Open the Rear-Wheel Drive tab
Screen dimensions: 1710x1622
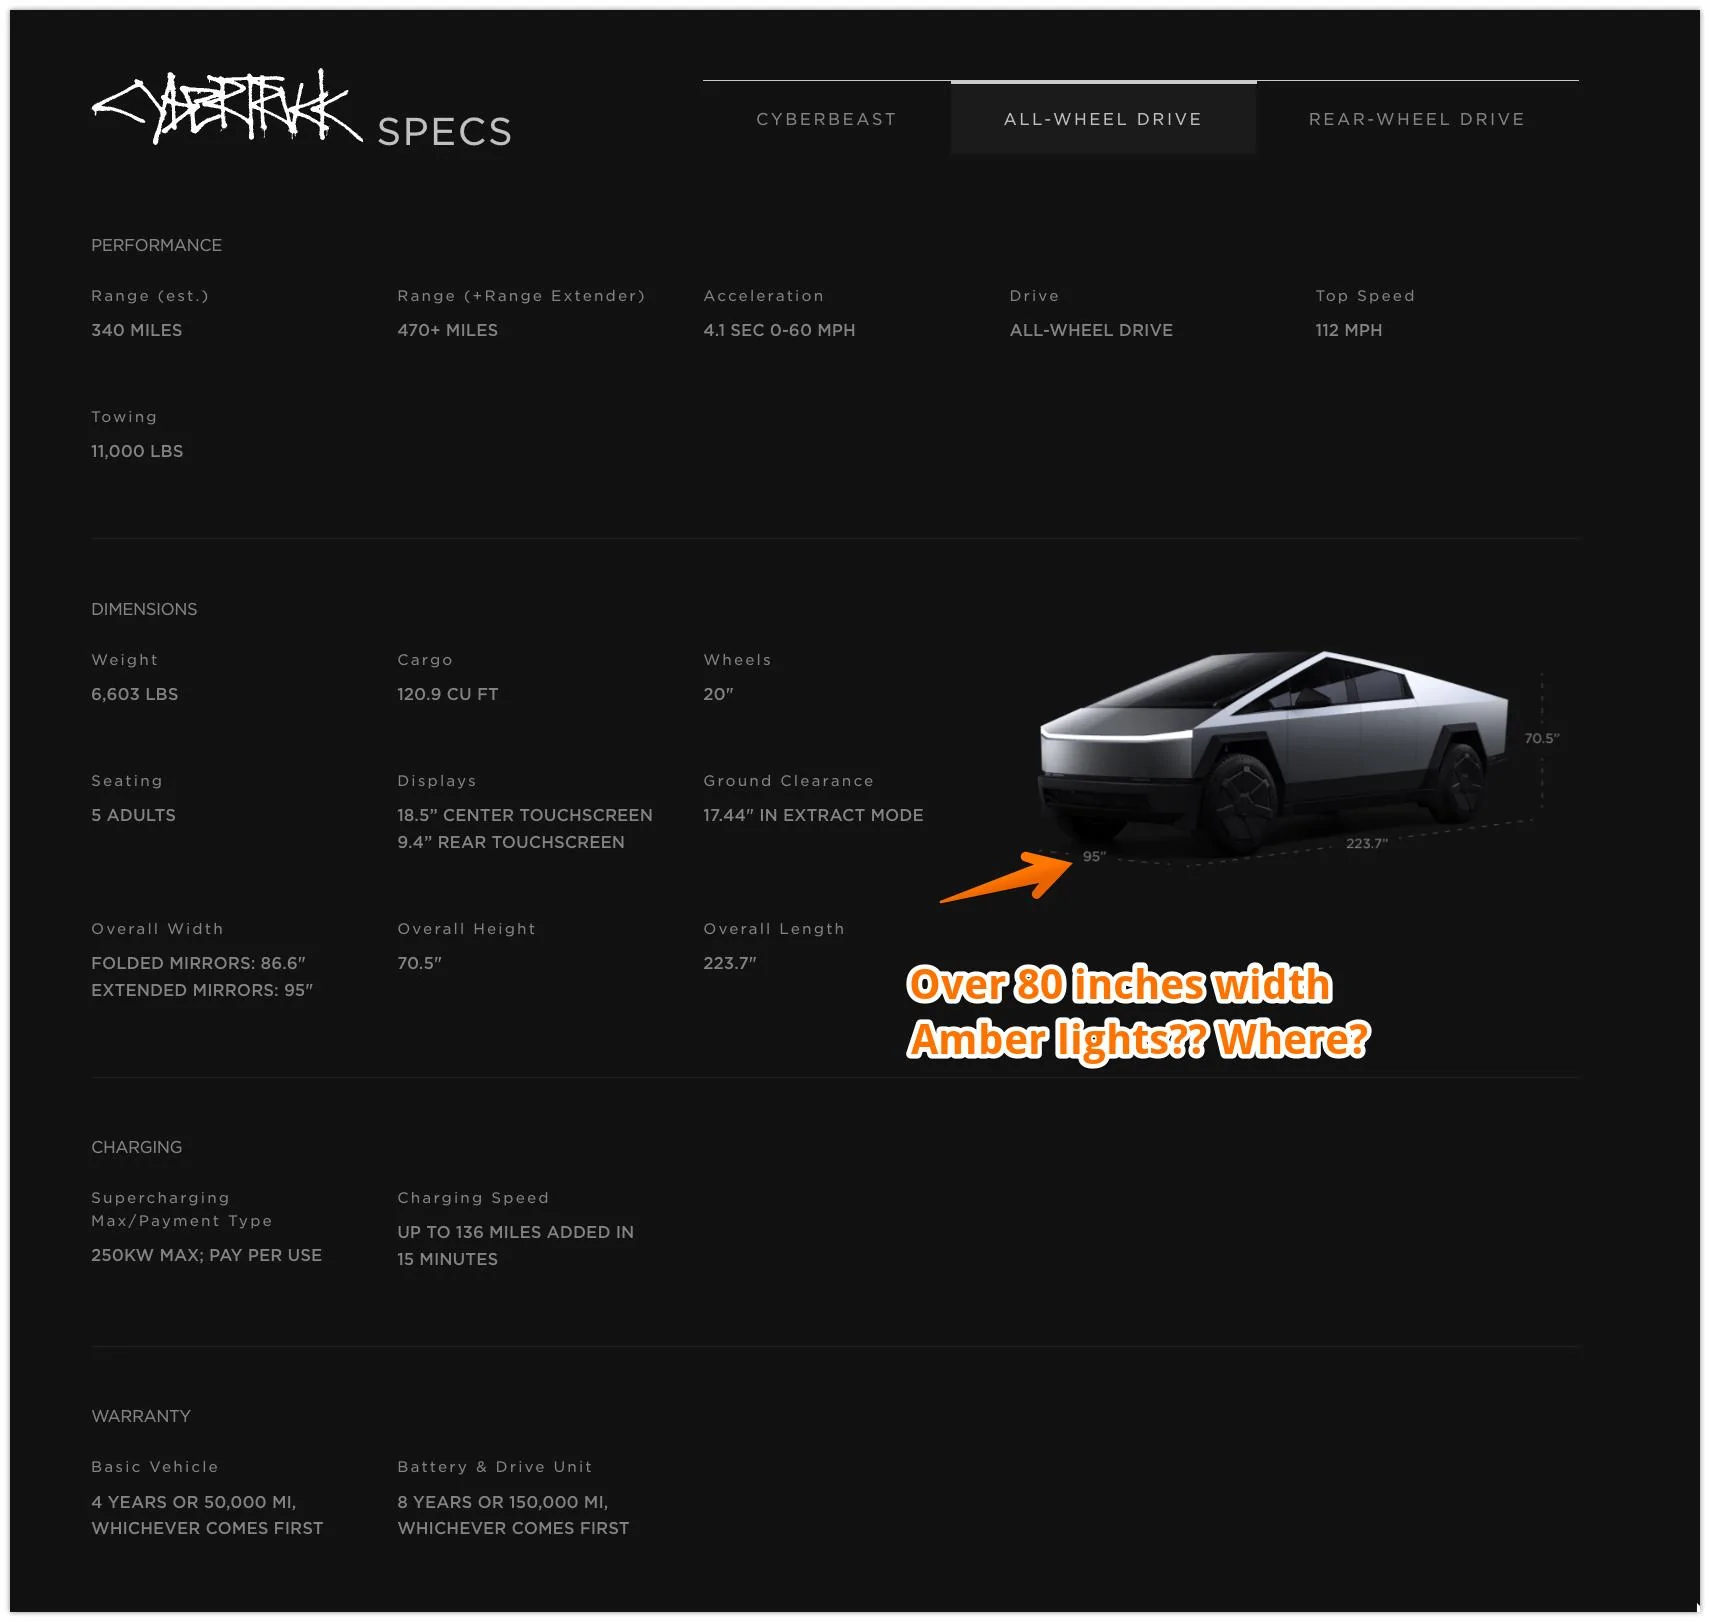(x=1417, y=119)
